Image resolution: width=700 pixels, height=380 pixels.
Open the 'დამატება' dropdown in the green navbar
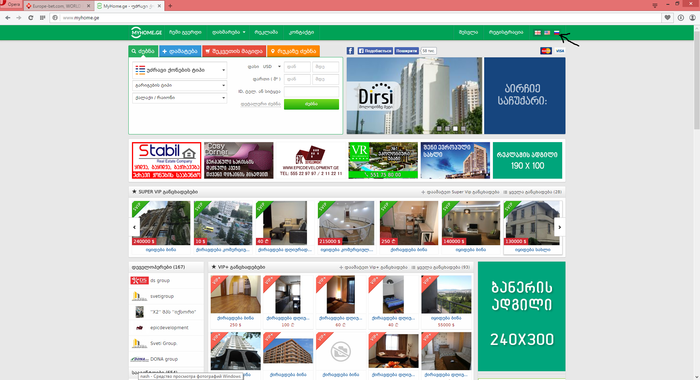click(229, 33)
